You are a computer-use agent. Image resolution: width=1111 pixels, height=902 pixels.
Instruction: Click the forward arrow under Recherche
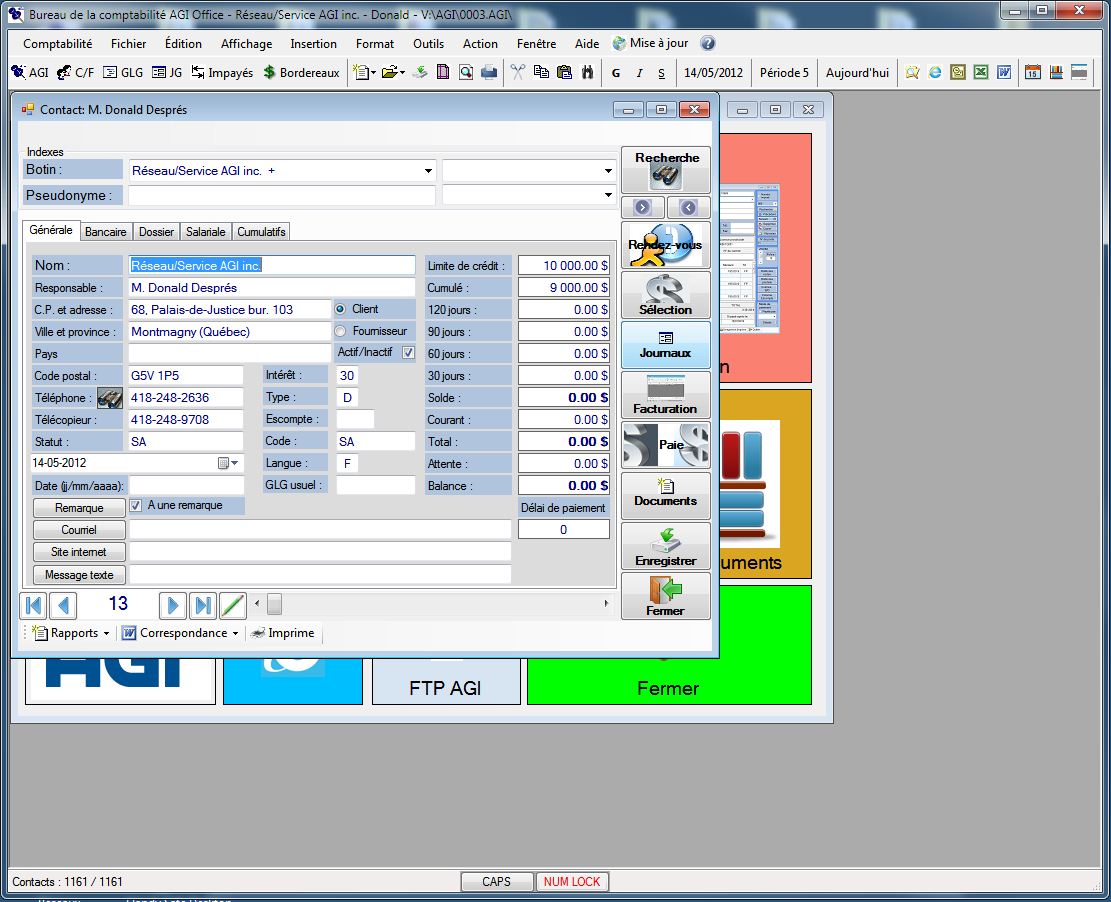tap(643, 207)
